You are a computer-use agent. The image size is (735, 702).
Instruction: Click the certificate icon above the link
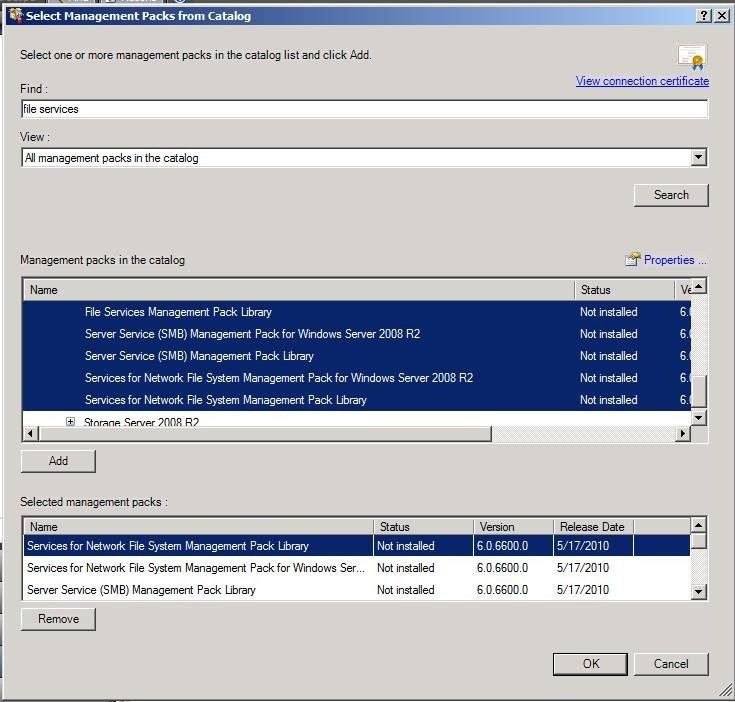[x=692, y=58]
